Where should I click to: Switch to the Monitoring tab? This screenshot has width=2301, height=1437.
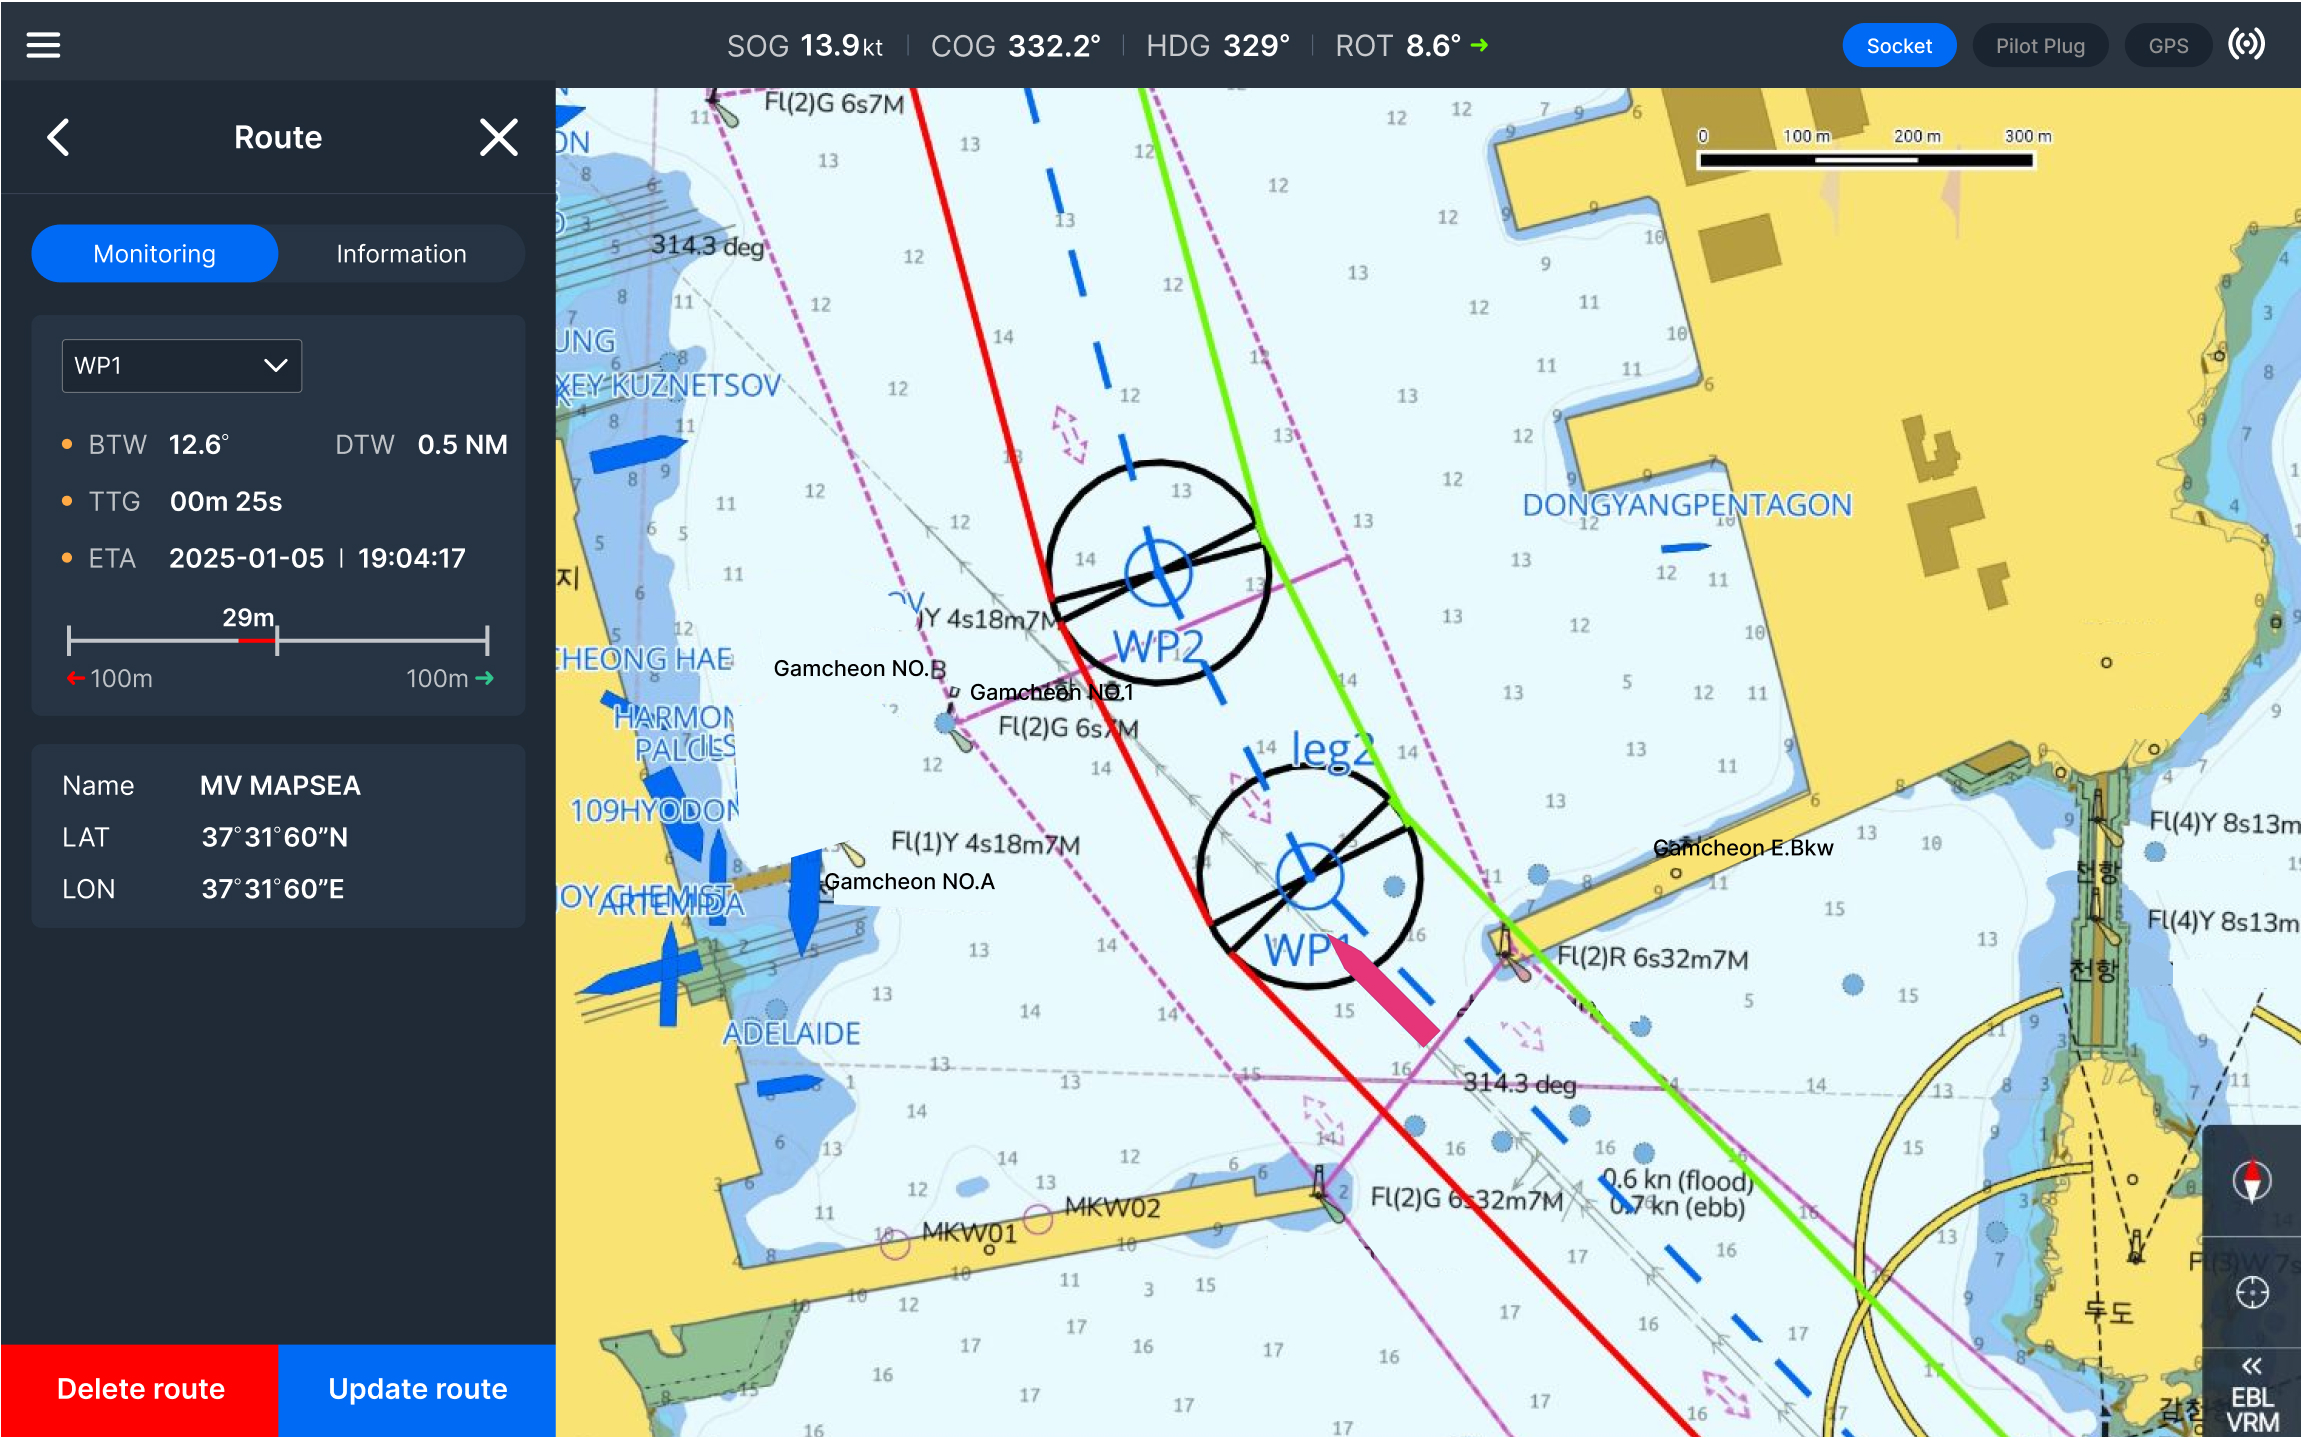tap(155, 254)
